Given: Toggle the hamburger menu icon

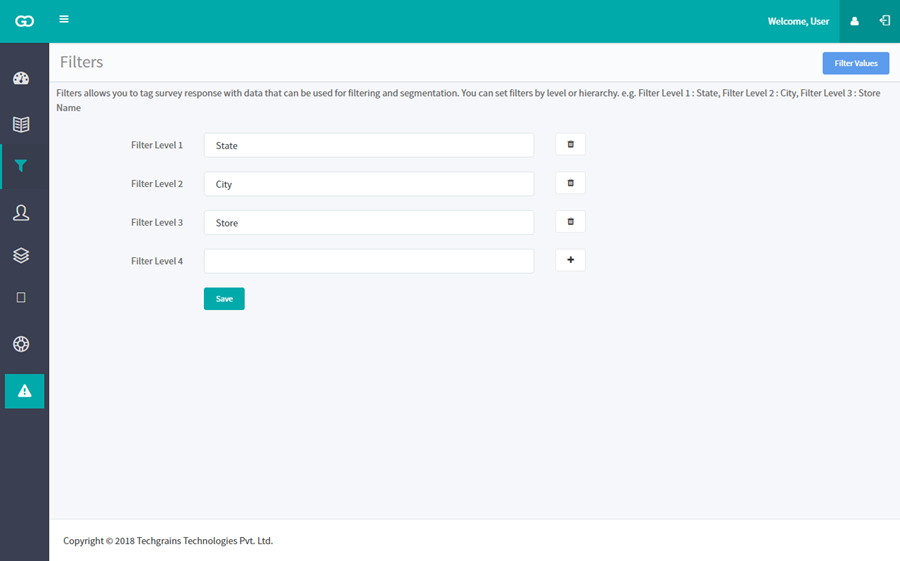Looking at the screenshot, I should tap(64, 20).
